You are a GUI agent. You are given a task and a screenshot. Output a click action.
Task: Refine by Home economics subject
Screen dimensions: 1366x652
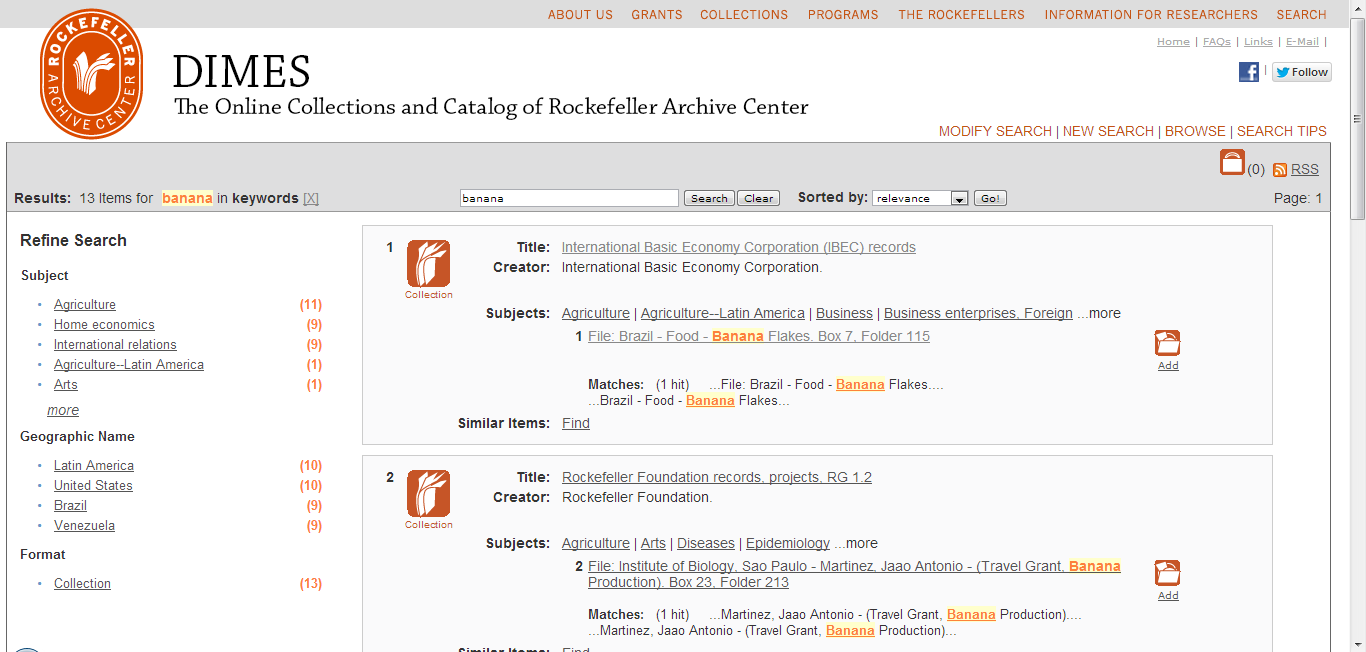click(104, 325)
